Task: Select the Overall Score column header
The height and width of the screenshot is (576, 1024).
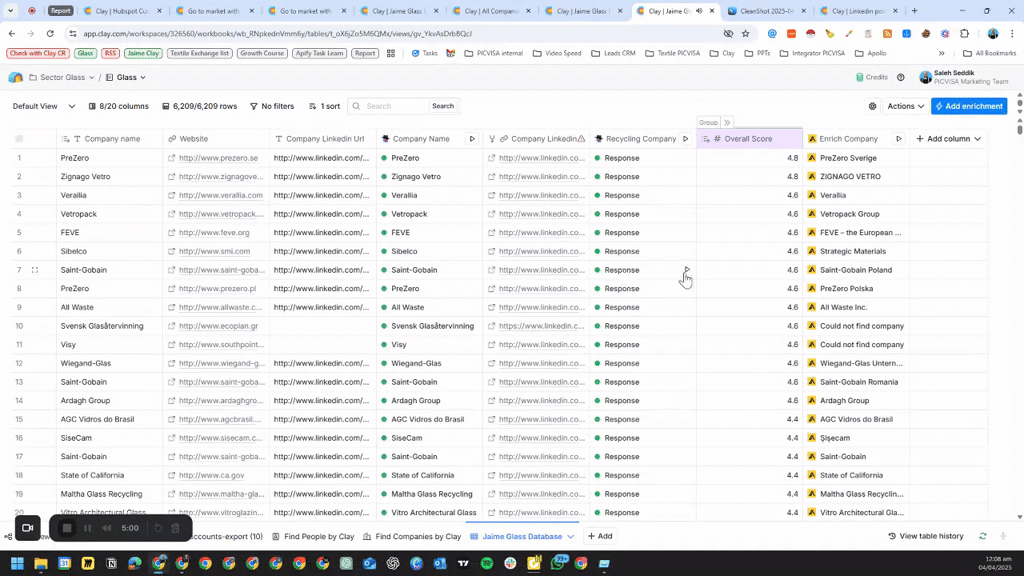Action: pos(750,138)
